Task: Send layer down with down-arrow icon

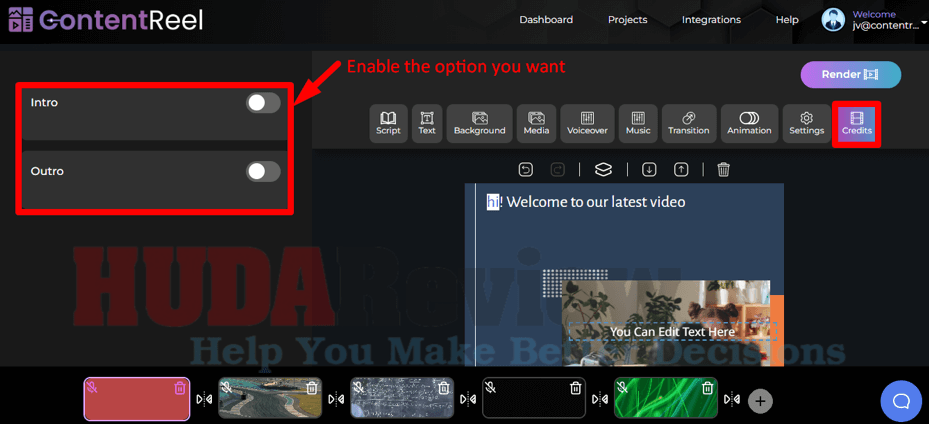Action: pyautogui.click(x=649, y=170)
